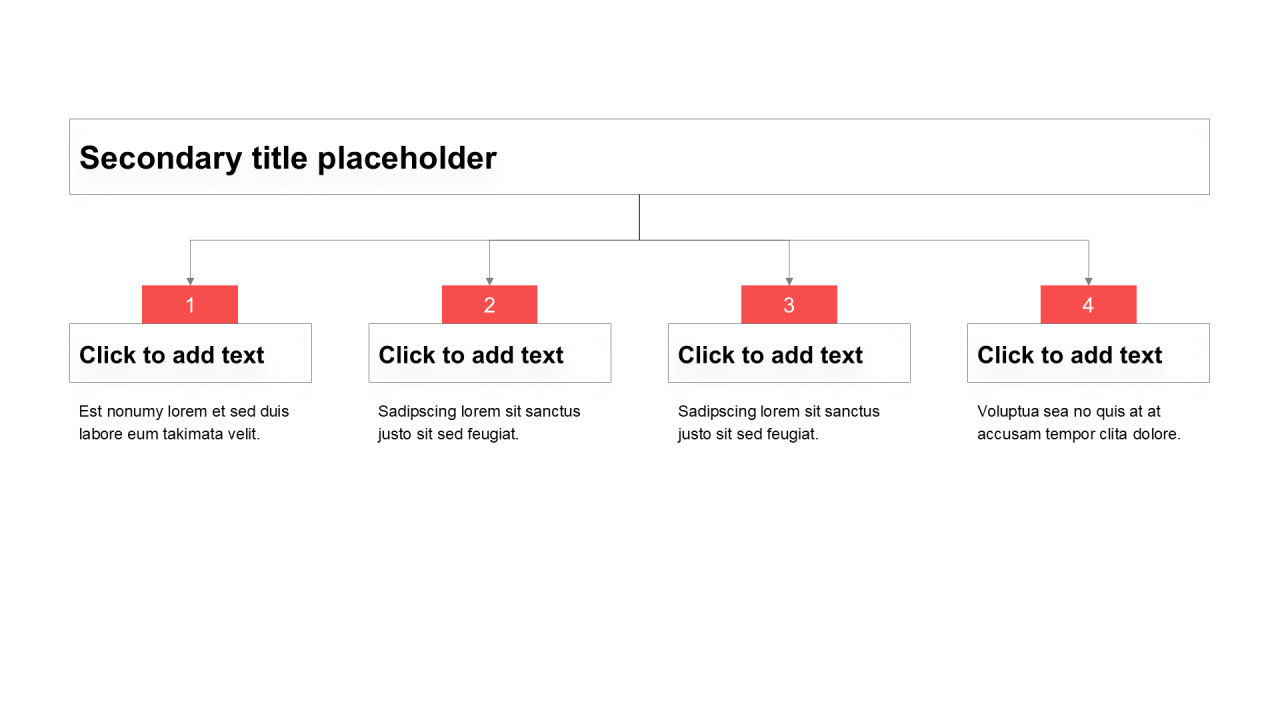The height and width of the screenshot is (720, 1280).
Task: Select the 'Voluptua sea no quis' description text
Action: point(1079,422)
